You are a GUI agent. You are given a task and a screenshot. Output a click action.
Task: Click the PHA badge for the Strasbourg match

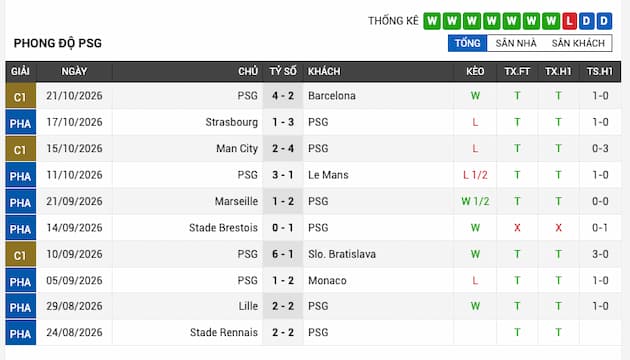pyautogui.click(x=20, y=123)
